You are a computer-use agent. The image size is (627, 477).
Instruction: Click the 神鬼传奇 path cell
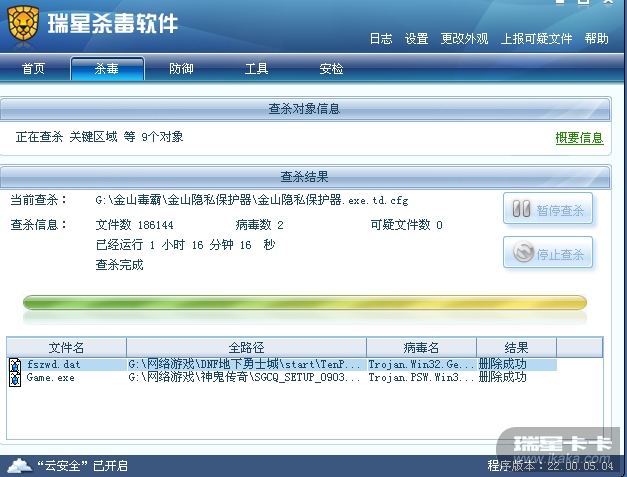coord(244,377)
